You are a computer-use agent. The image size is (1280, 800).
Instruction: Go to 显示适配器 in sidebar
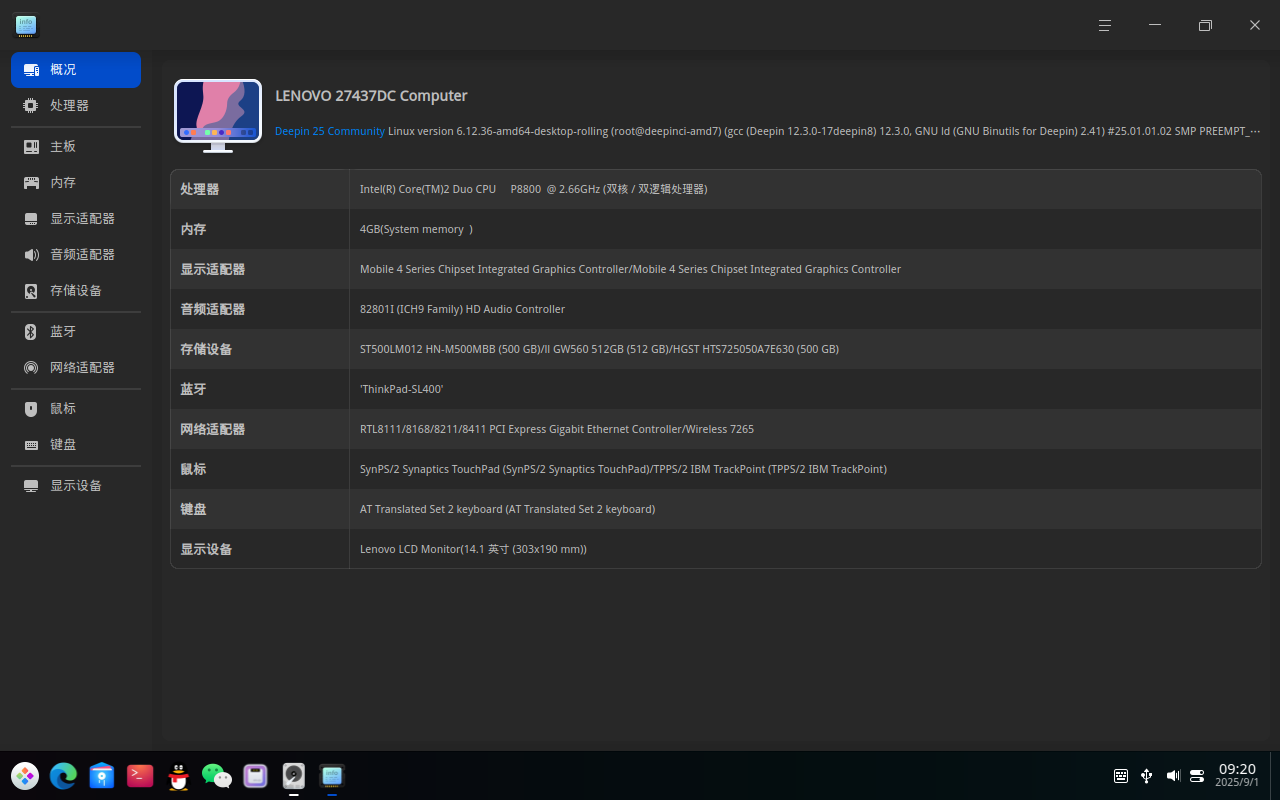[76, 219]
